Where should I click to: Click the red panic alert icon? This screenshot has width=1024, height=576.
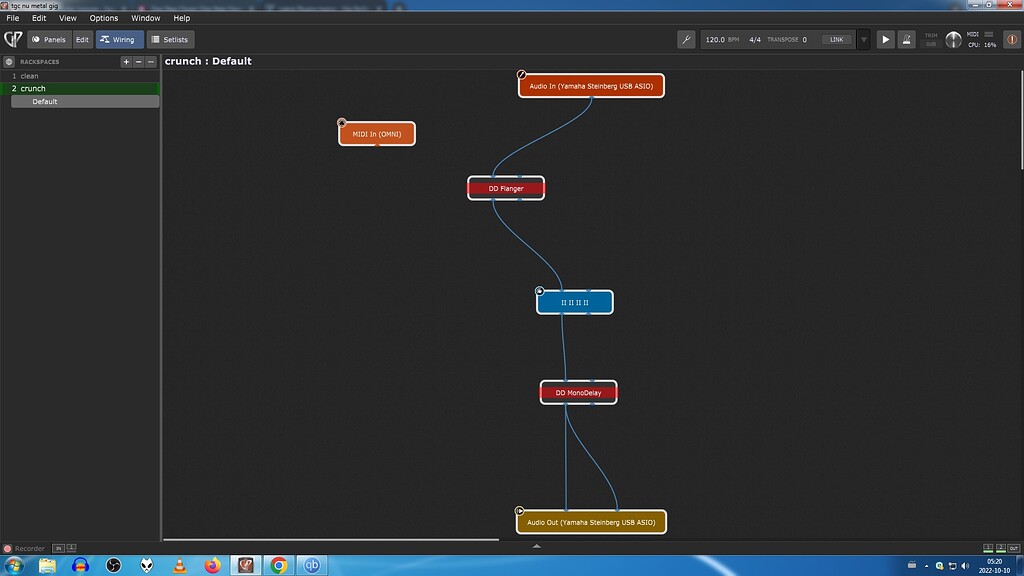[1009, 40]
